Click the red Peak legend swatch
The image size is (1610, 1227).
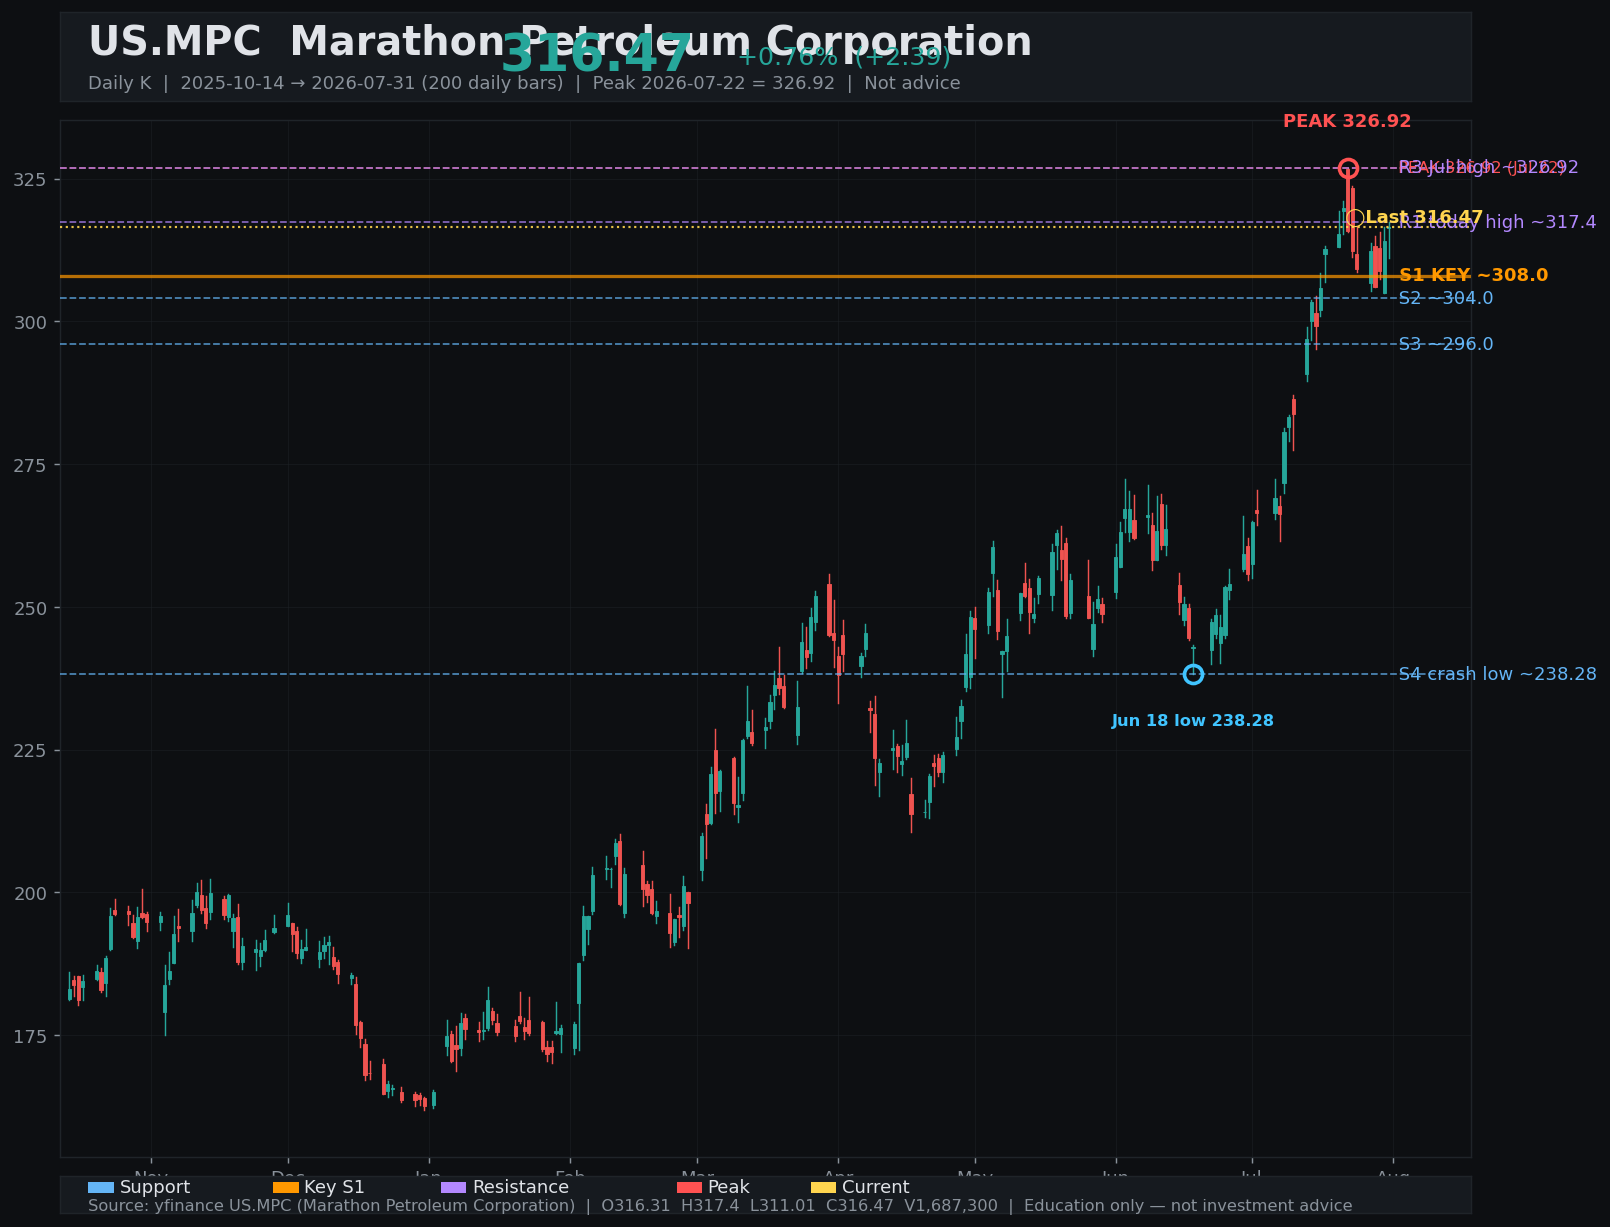click(690, 1188)
